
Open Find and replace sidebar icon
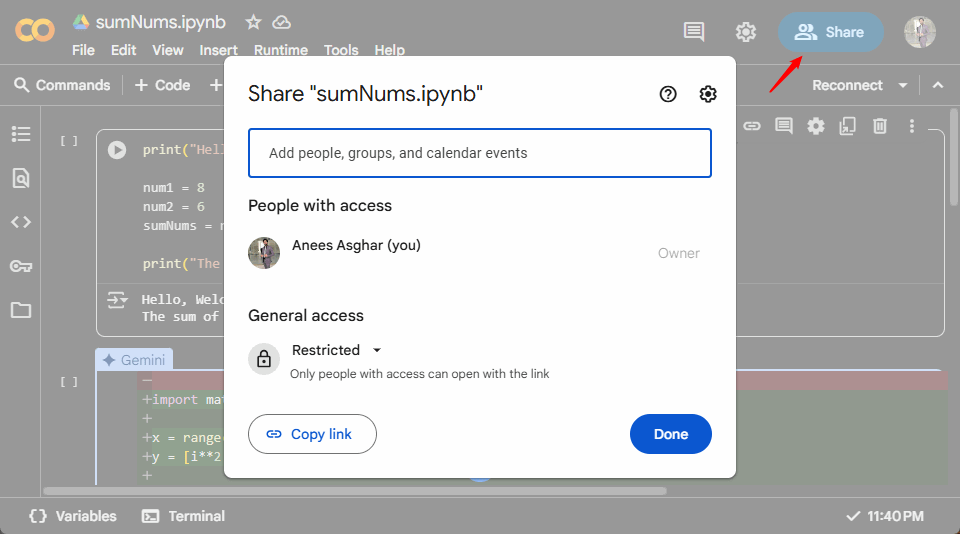pos(21,178)
